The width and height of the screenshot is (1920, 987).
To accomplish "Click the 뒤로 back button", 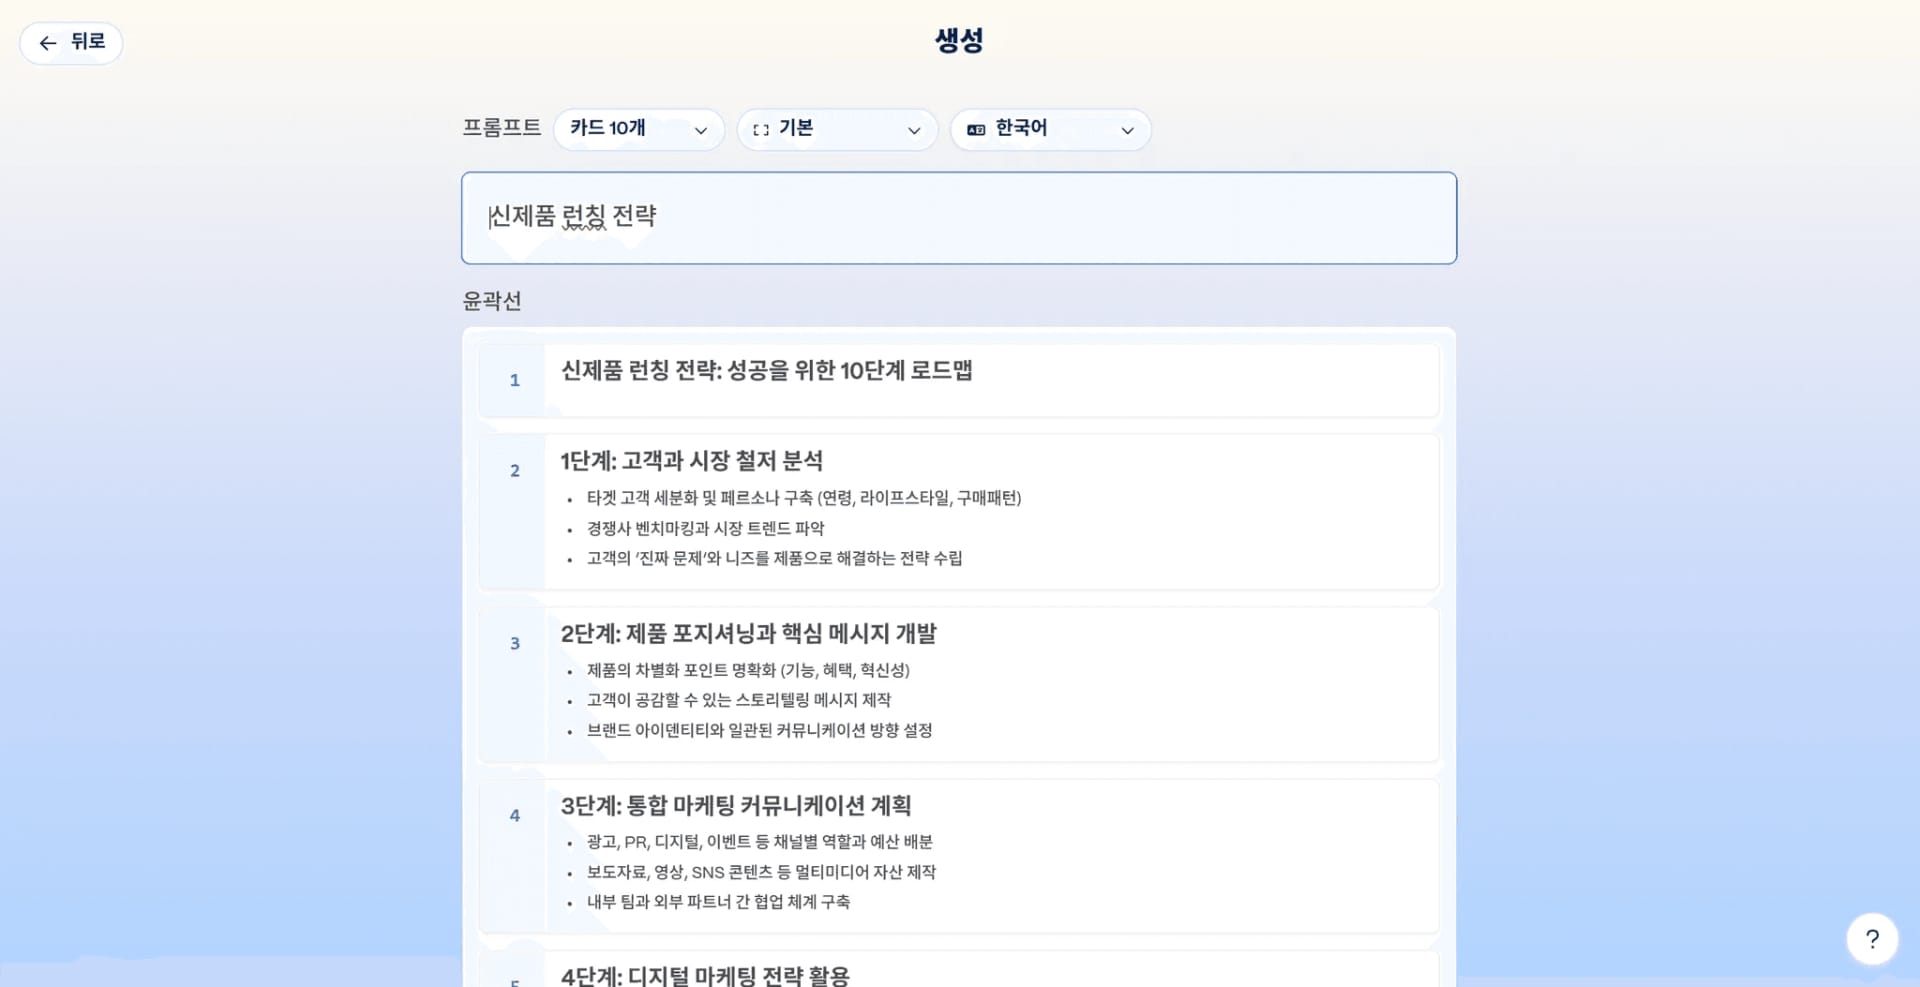I will [71, 43].
